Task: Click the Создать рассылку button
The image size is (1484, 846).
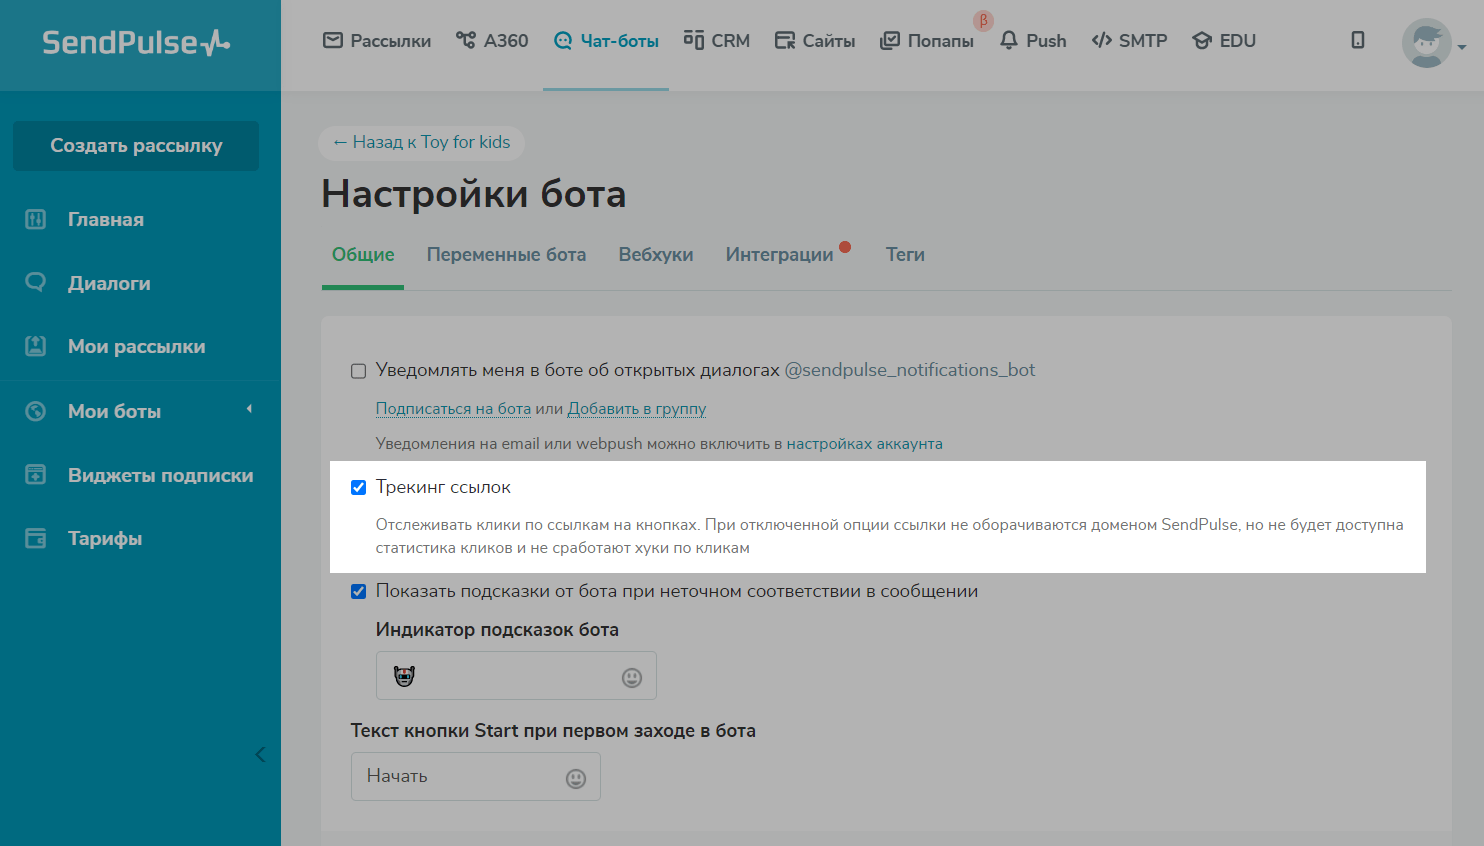Action: 136,146
